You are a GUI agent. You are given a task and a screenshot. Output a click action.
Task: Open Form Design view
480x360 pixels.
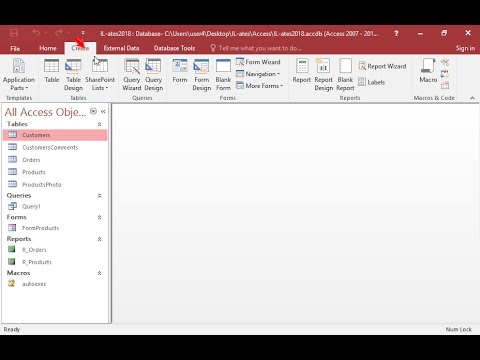pos(202,75)
